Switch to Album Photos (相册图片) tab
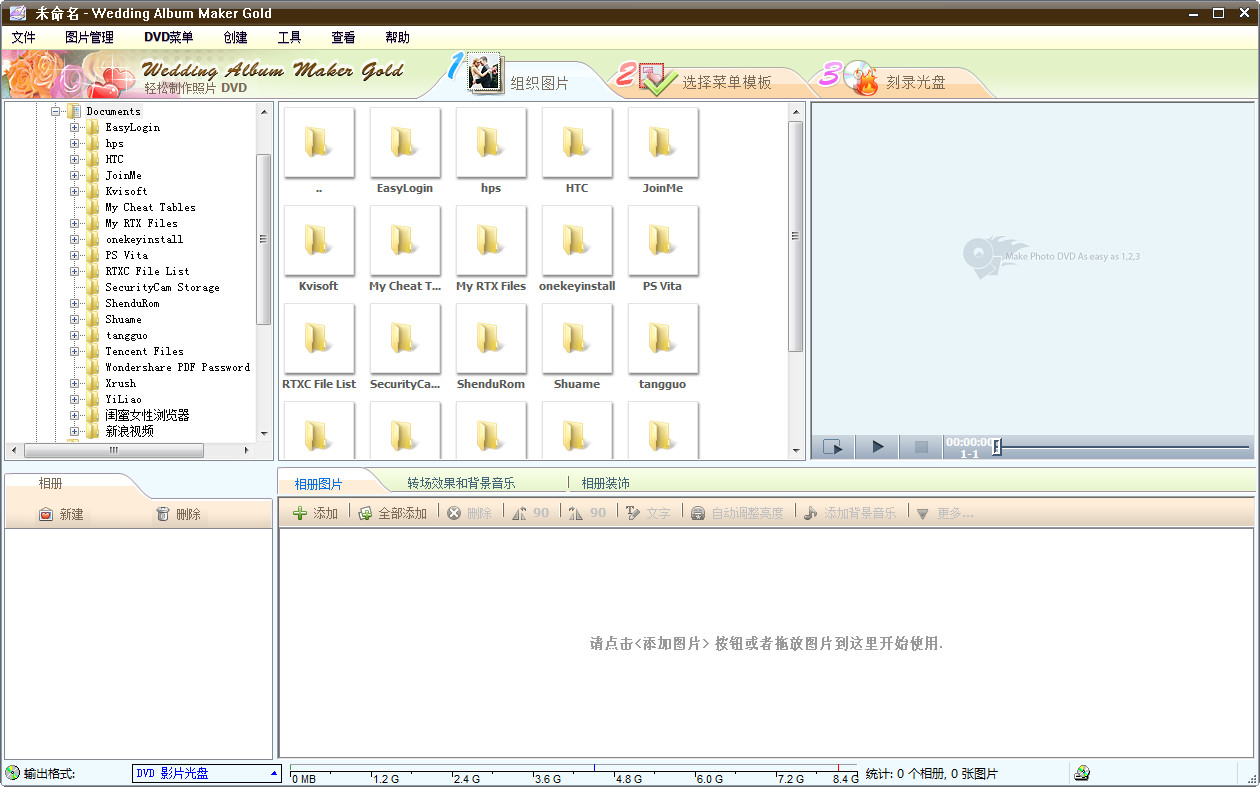Viewport: 1260px width, 787px height. coord(318,484)
